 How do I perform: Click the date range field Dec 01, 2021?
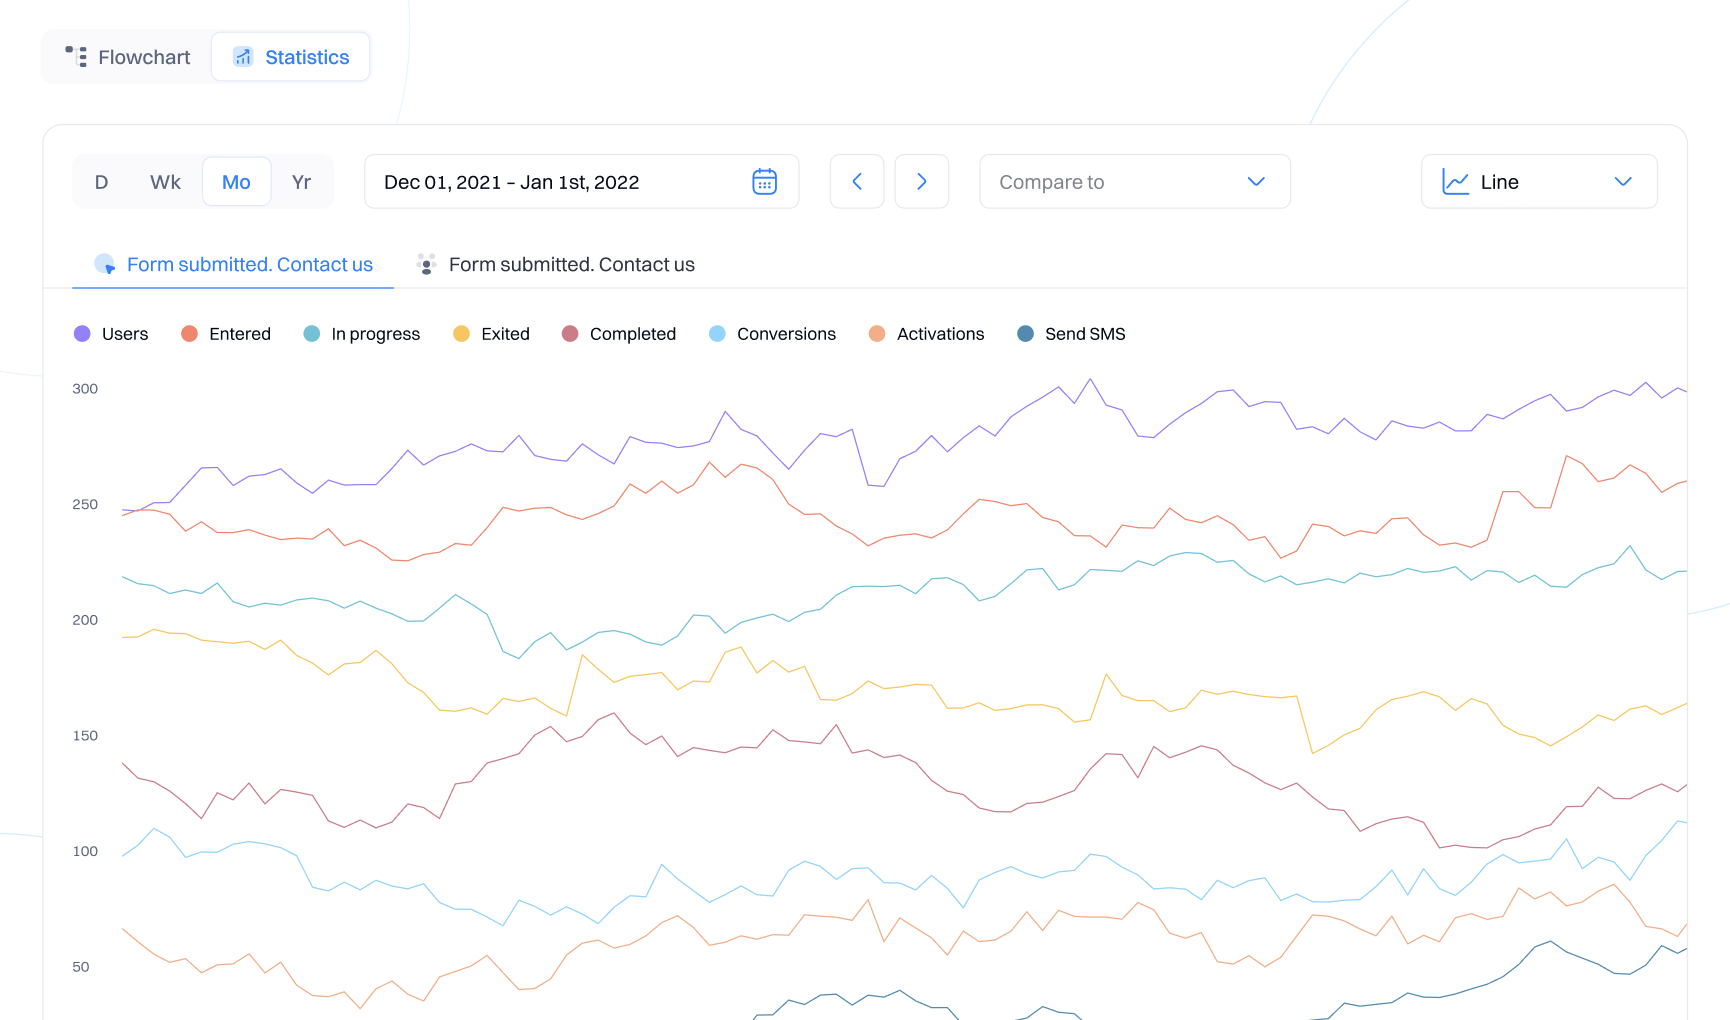point(582,181)
